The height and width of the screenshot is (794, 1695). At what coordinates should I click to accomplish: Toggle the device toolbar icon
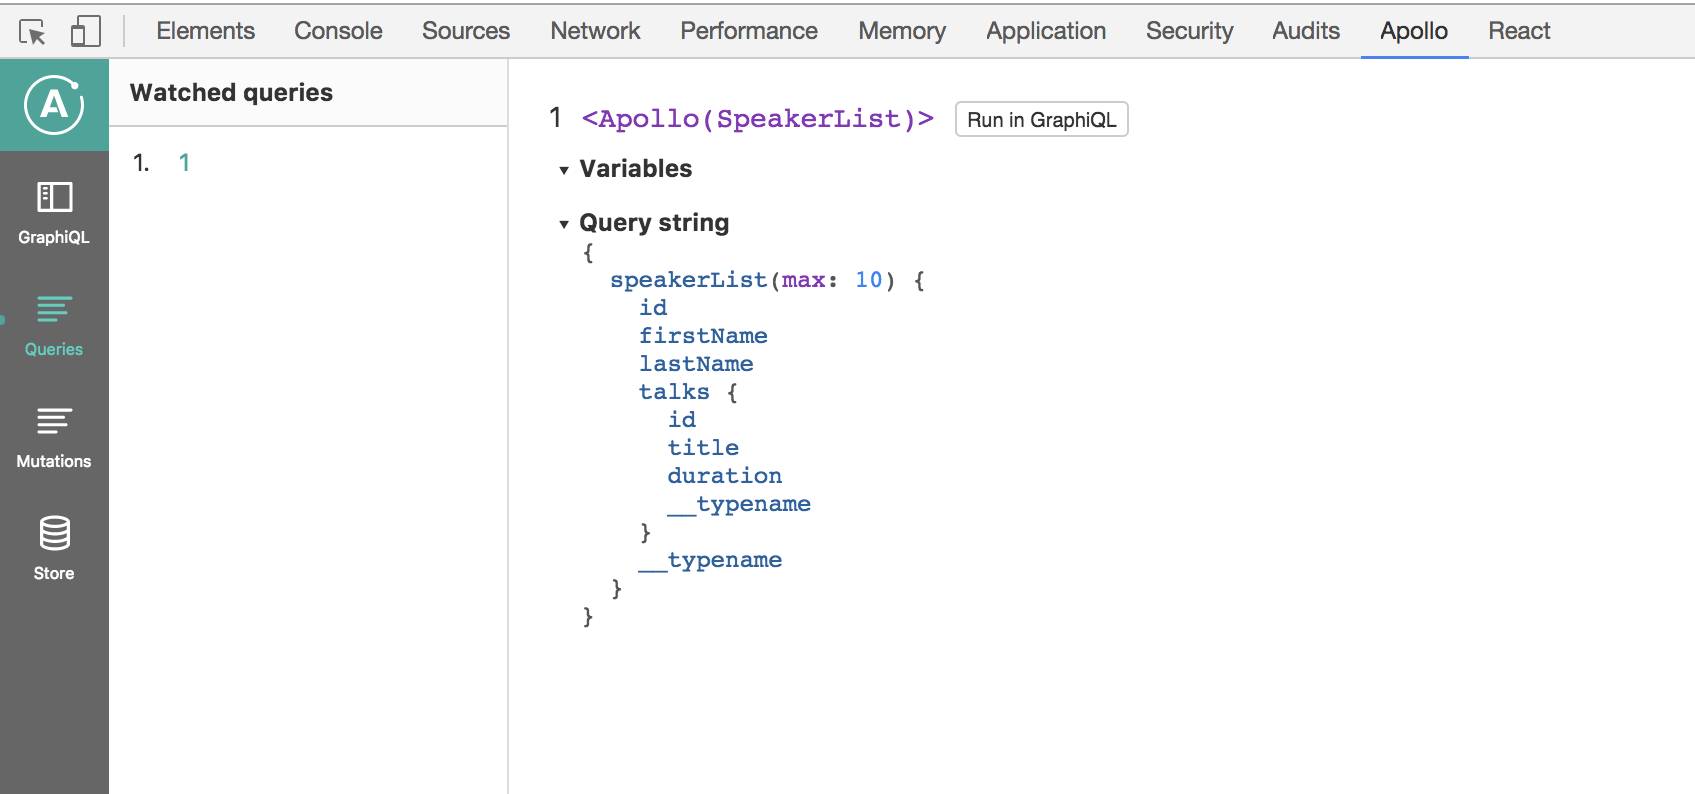point(85,31)
